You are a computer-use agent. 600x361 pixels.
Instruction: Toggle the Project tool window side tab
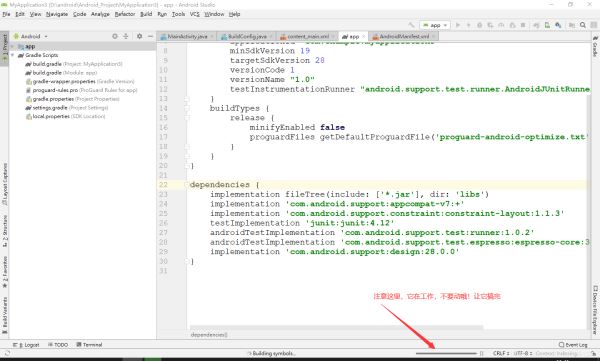[4, 48]
